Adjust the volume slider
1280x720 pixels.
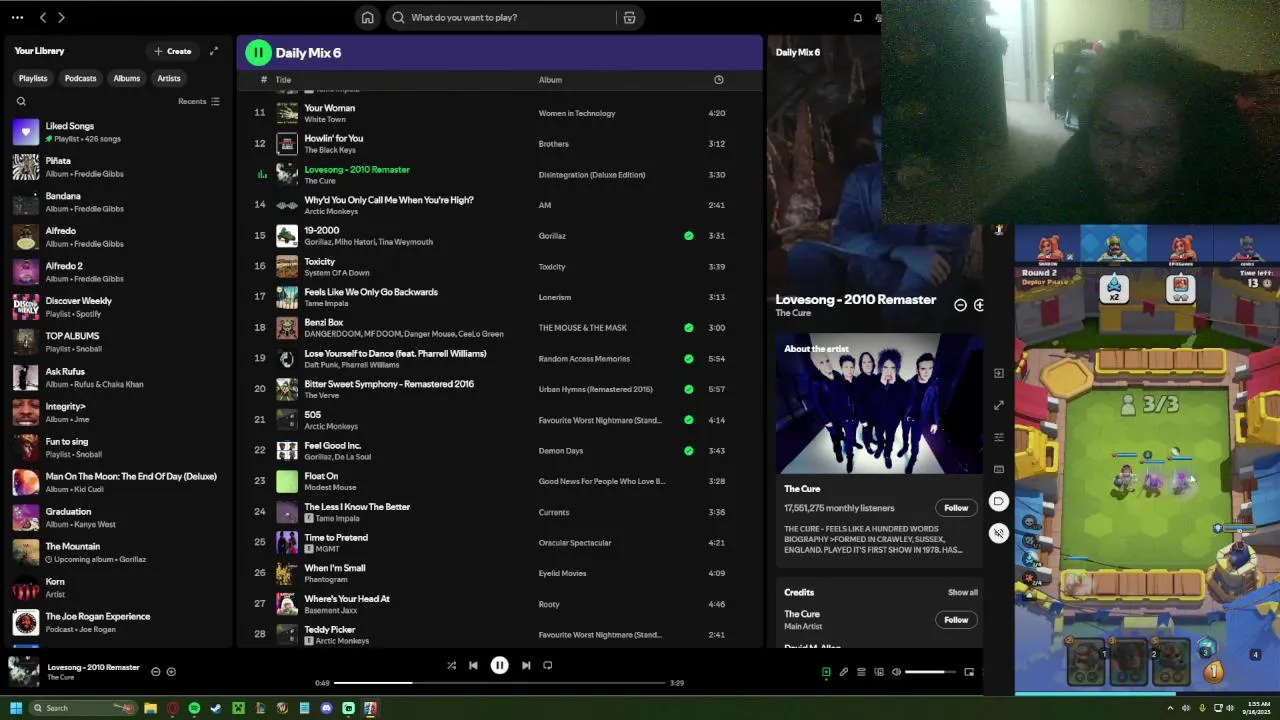point(930,672)
